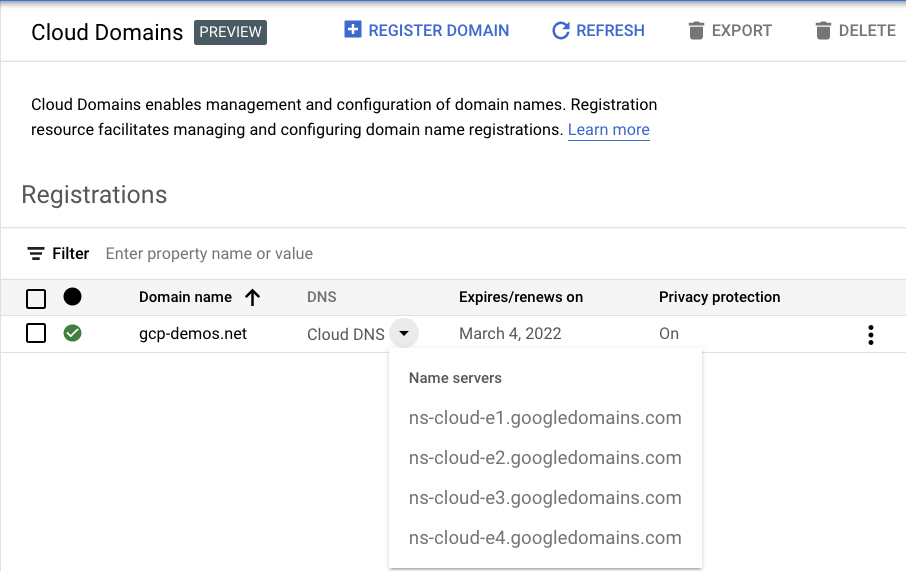Viewport: 906px width, 571px height.
Task: Click the Filter lines icon
Action: coord(36,254)
